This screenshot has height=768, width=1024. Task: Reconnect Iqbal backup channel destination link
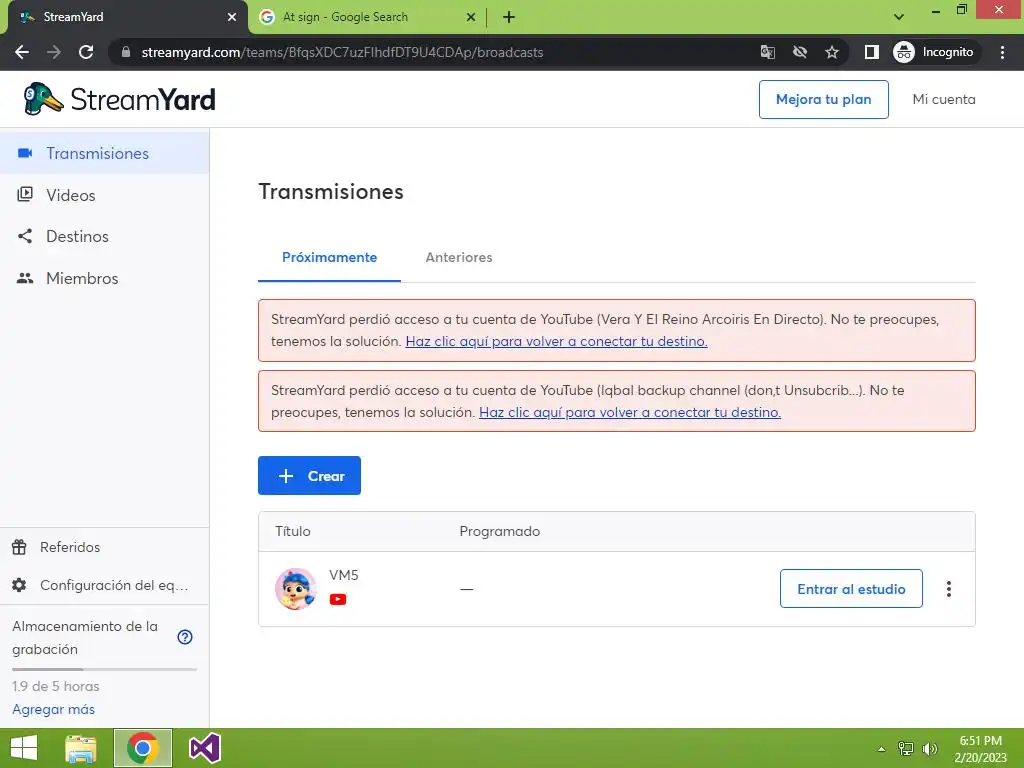point(630,413)
